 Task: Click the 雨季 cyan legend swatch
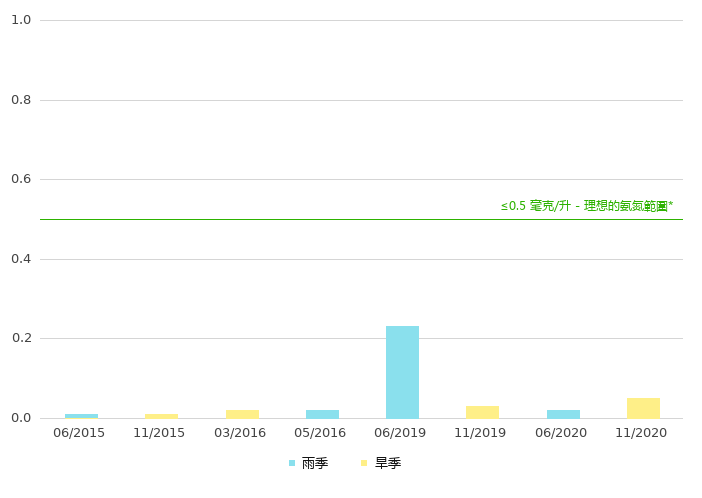click(x=292, y=463)
